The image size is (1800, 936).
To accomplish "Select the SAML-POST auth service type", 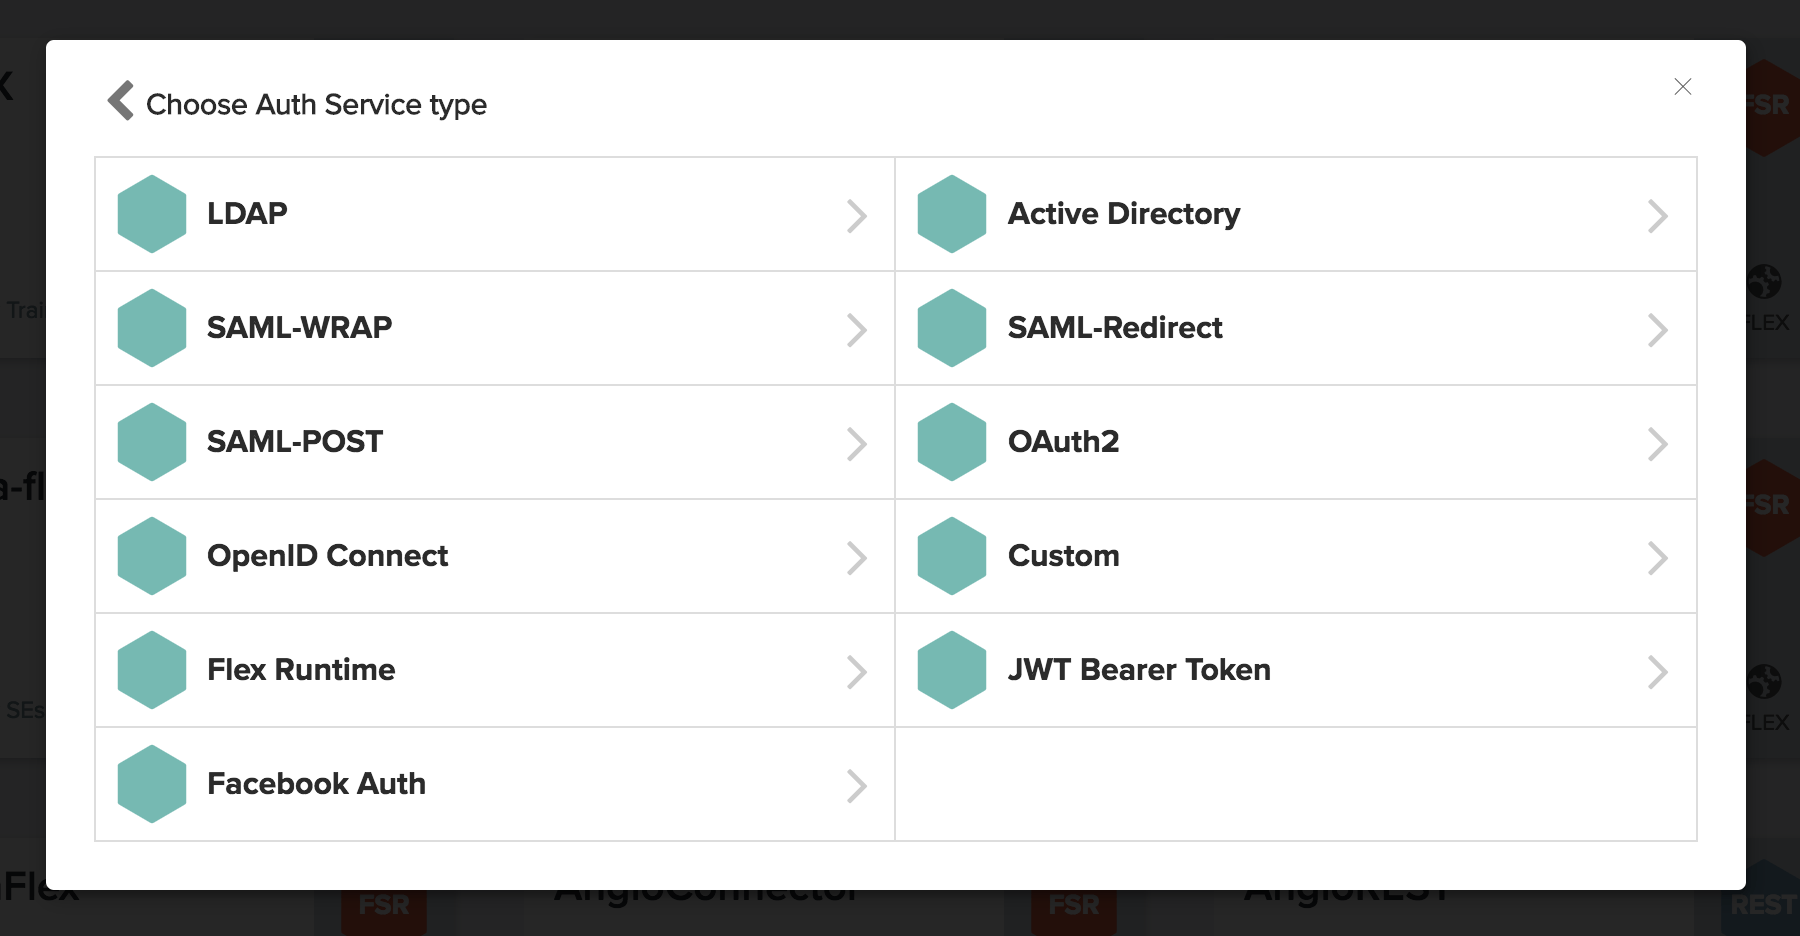I will coord(295,442).
